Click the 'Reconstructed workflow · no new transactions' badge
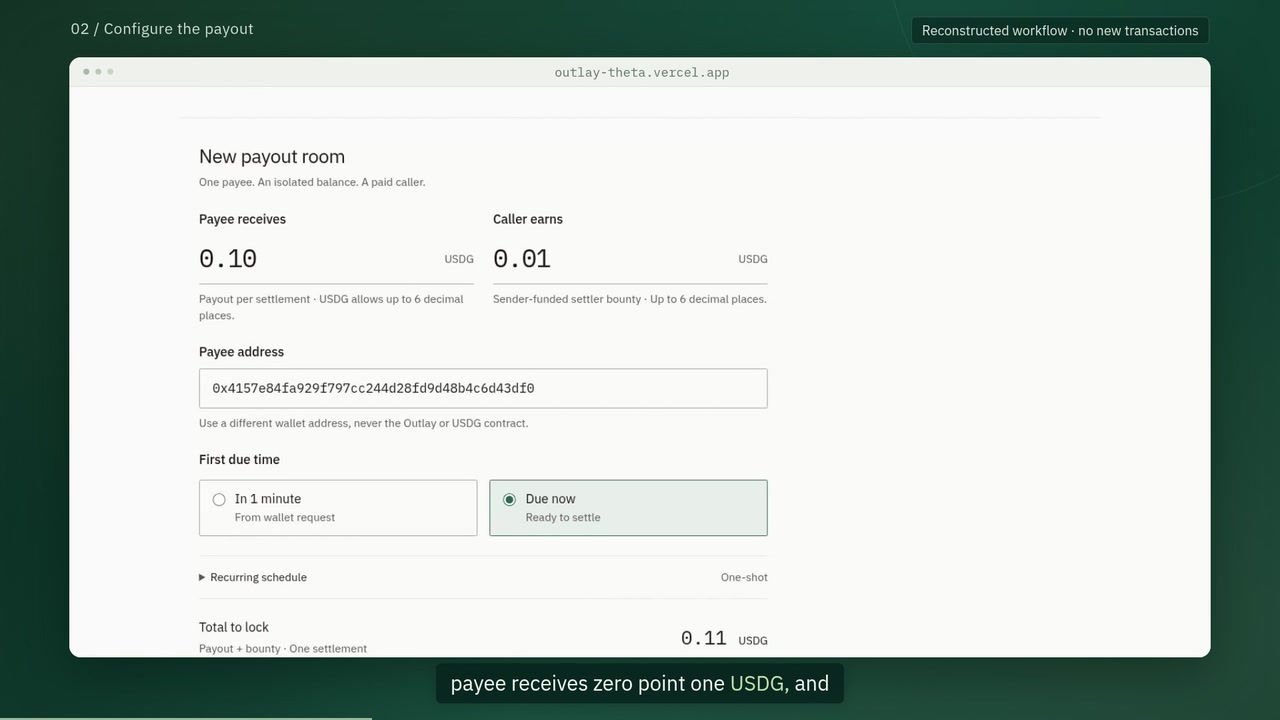 coord(1060,31)
